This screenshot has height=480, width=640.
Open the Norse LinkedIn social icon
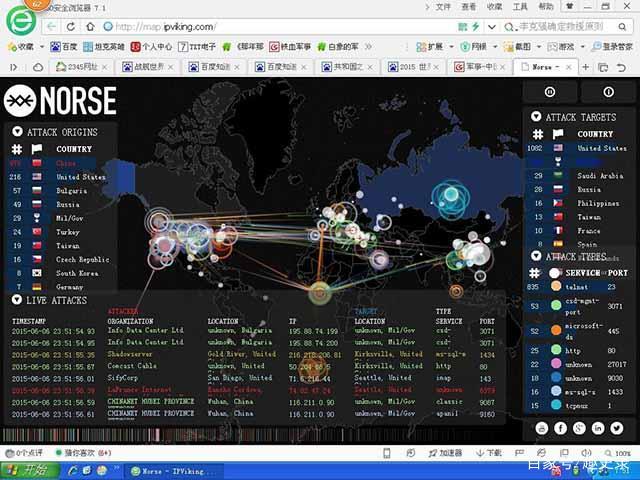(598, 428)
